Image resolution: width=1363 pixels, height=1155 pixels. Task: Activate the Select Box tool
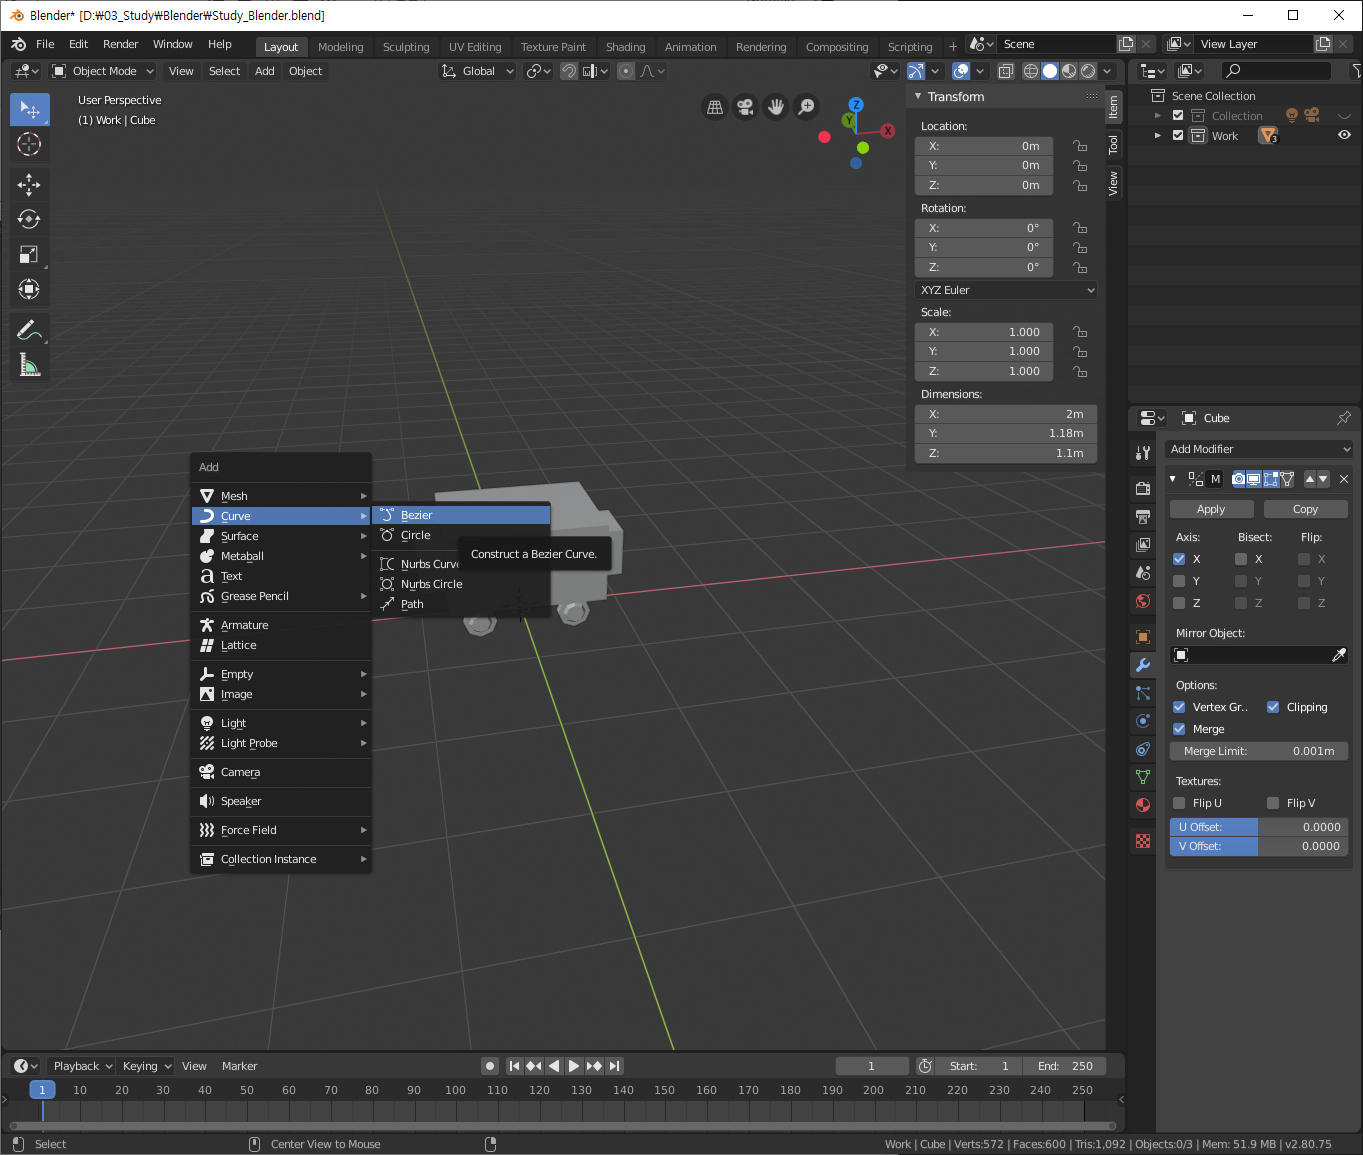coord(29,110)
